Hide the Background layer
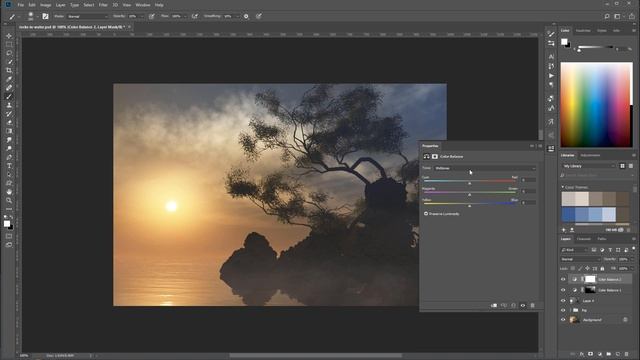 563,320
